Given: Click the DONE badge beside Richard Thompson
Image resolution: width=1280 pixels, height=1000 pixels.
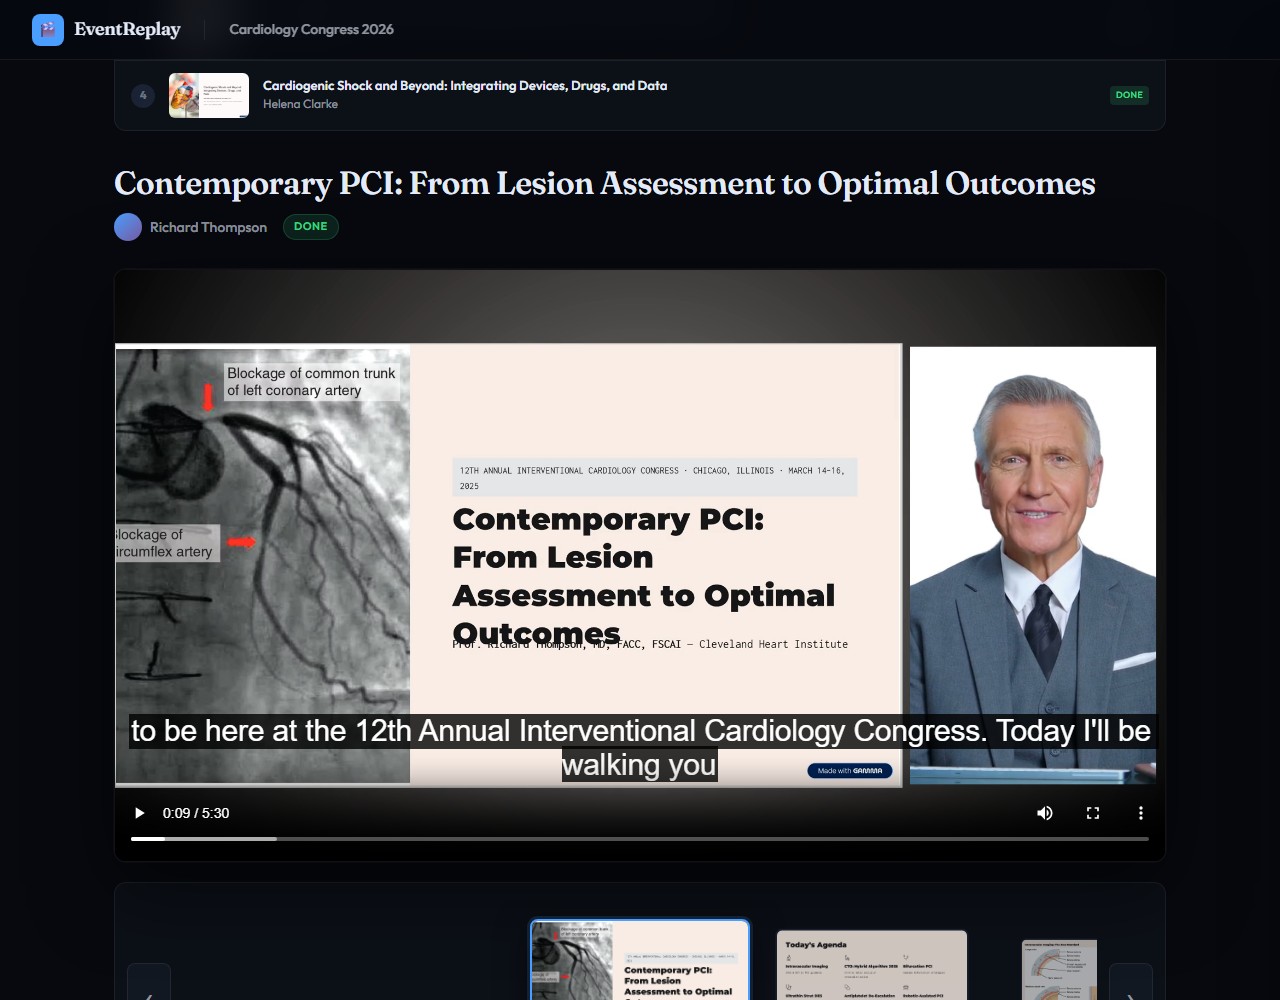Looking at the screenshot, I should pyautogui.click(x=310, y=227).
